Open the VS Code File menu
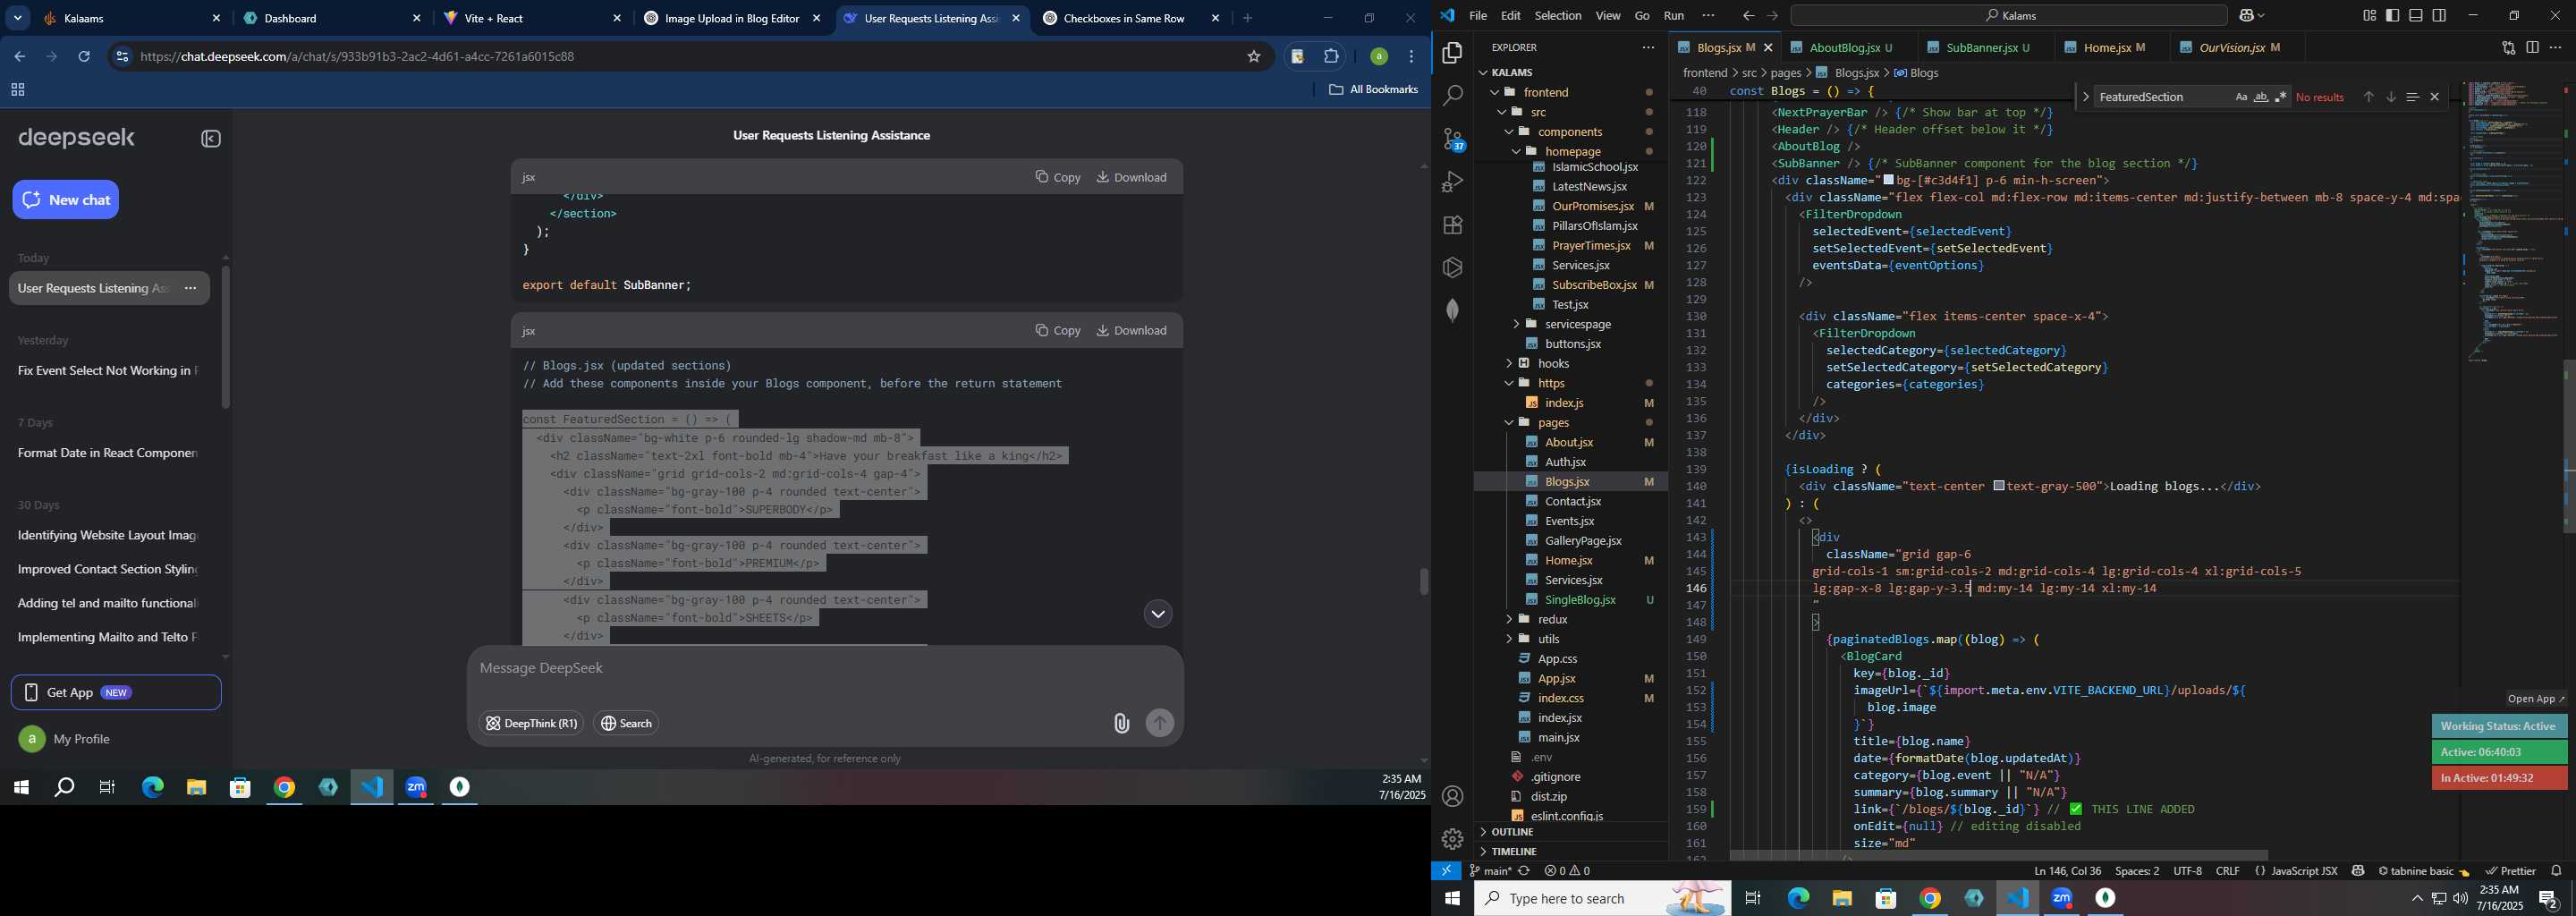2576x916 pixels. (x=1477, y=15)
